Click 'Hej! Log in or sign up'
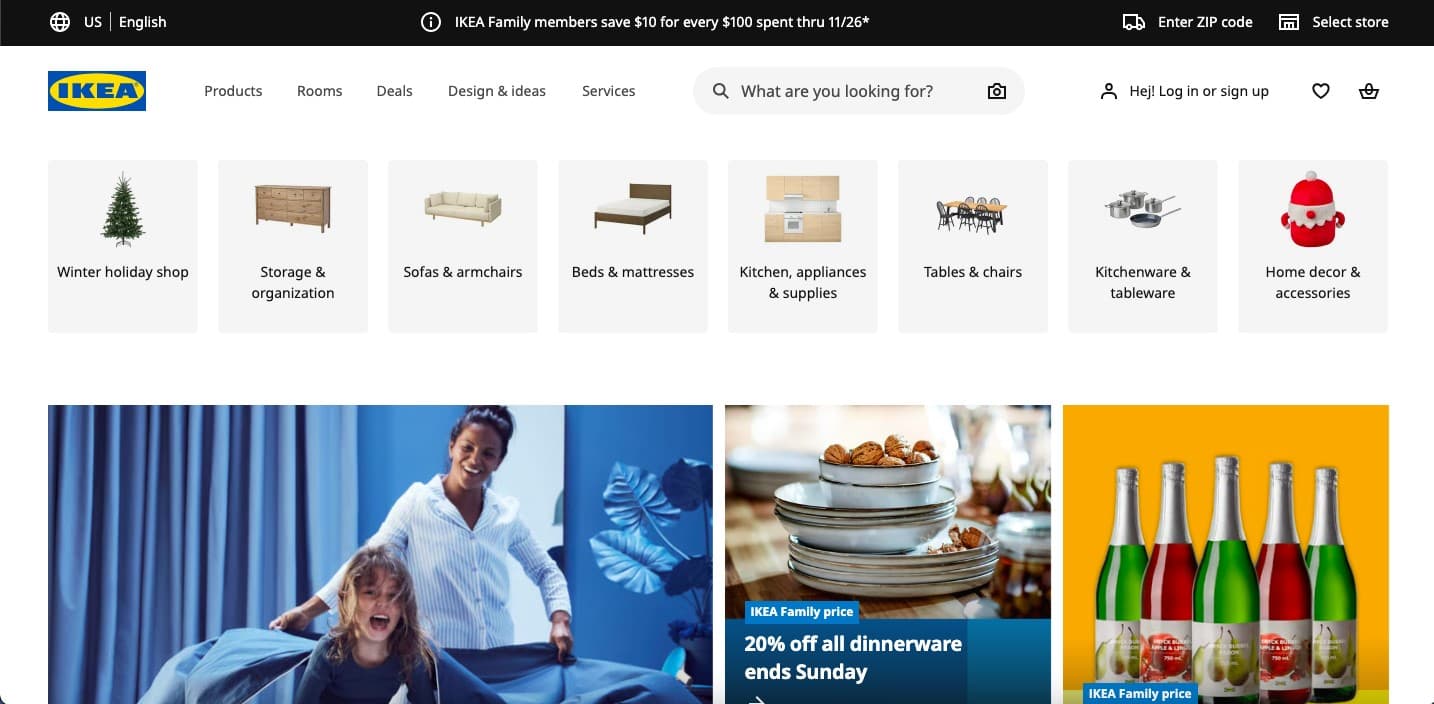1434x704 pixels. pos(1199,91)
